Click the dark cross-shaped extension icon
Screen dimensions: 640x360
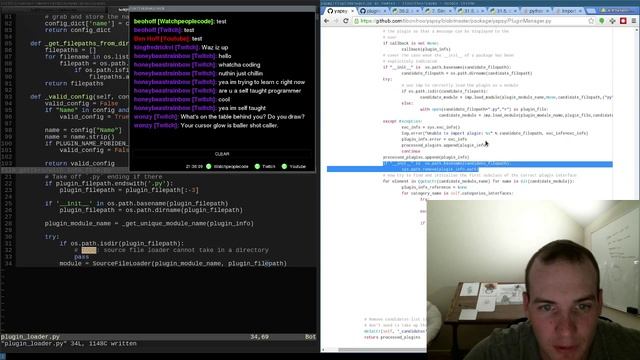point(612,21)
